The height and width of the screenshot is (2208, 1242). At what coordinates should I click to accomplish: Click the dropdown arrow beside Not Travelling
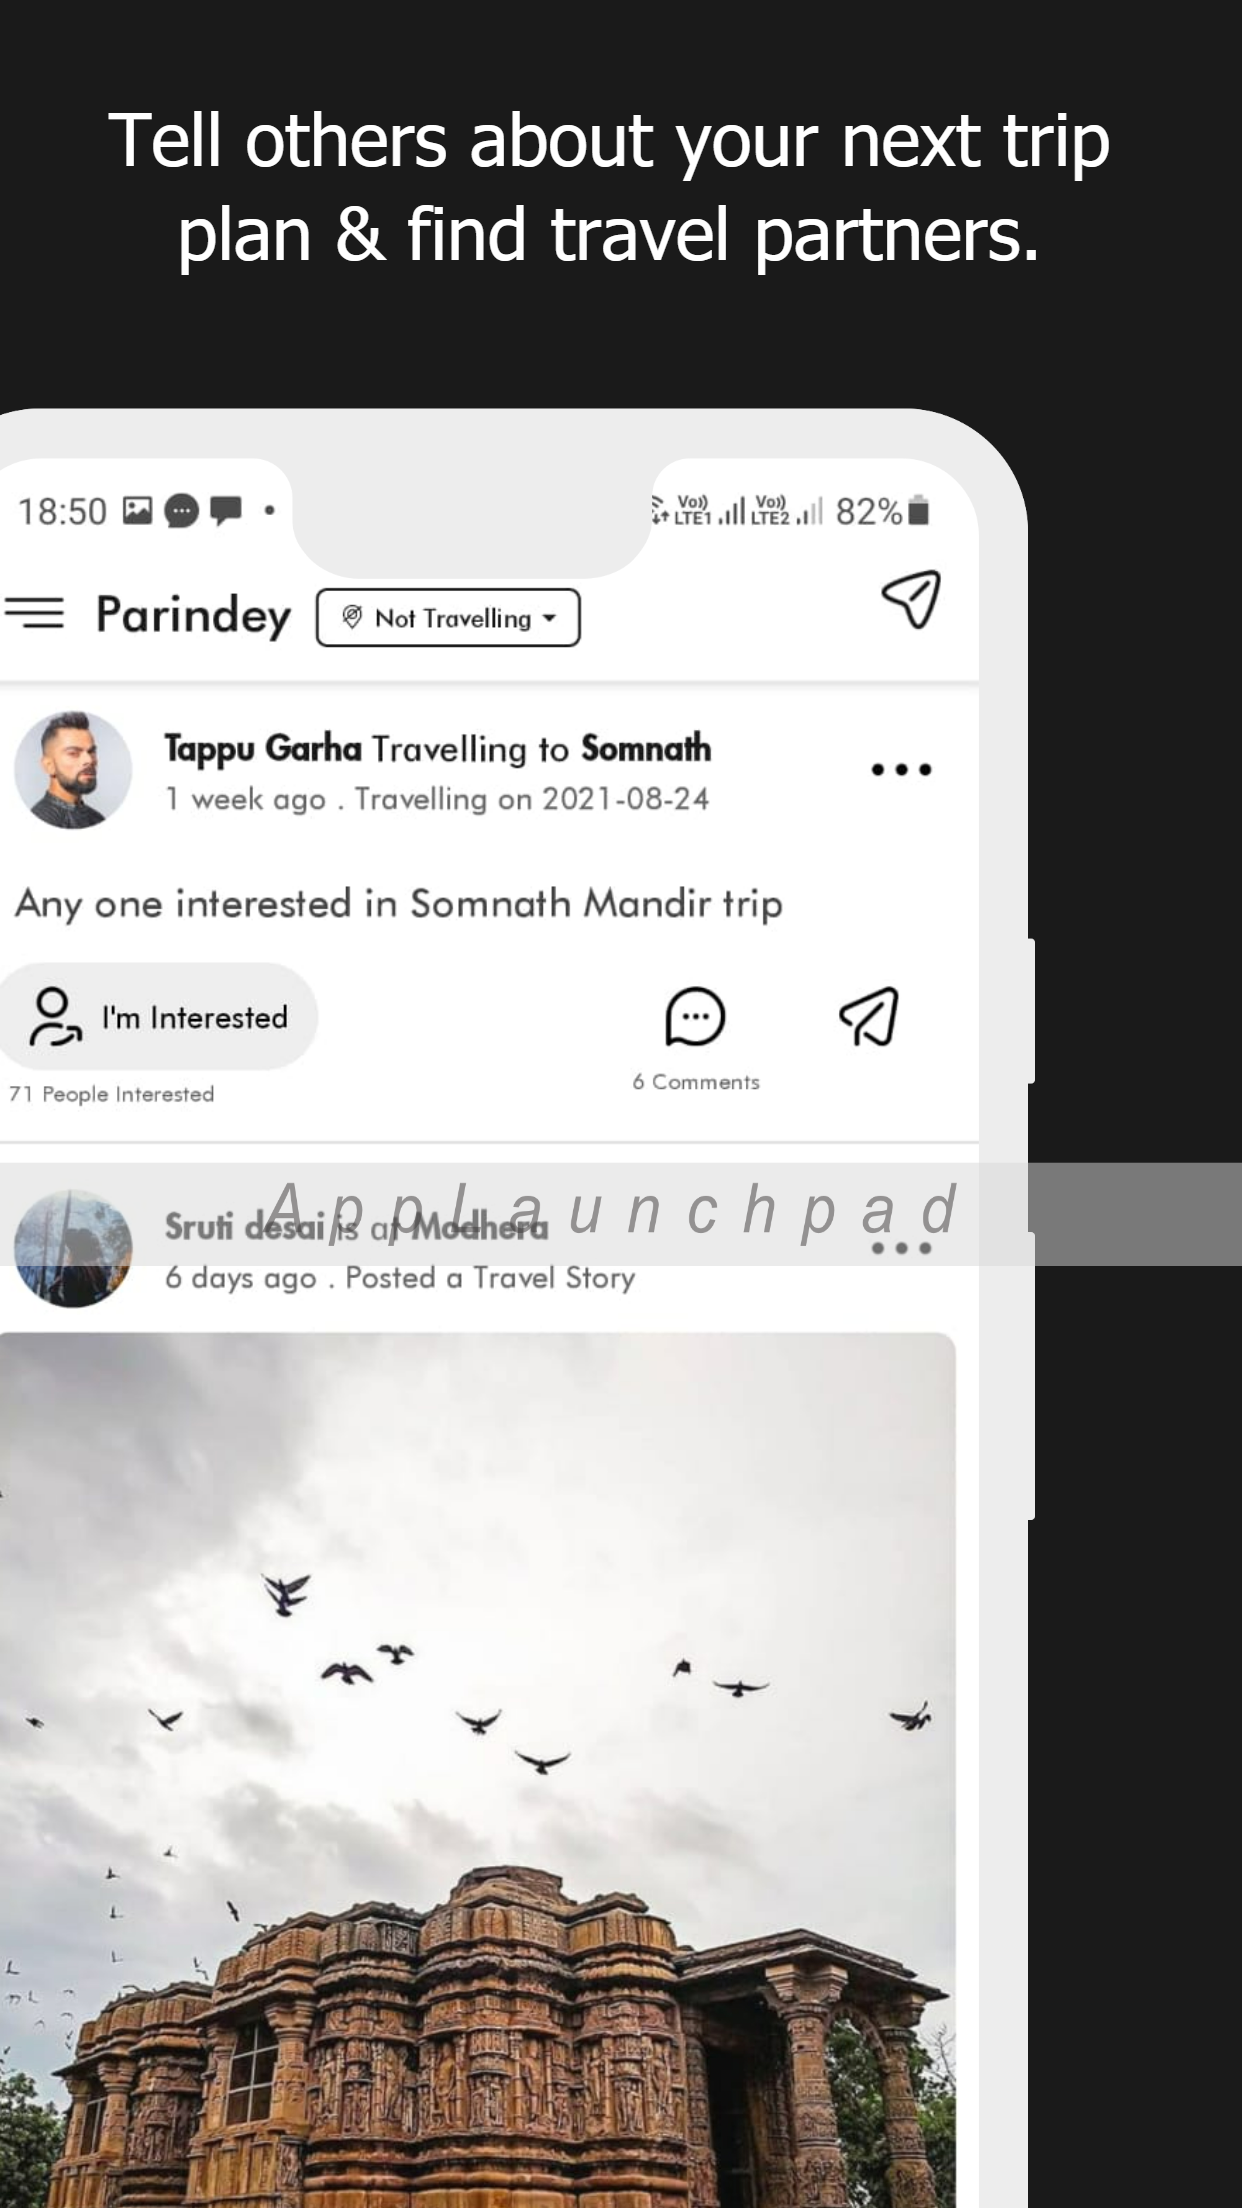(x=549, y=619)
